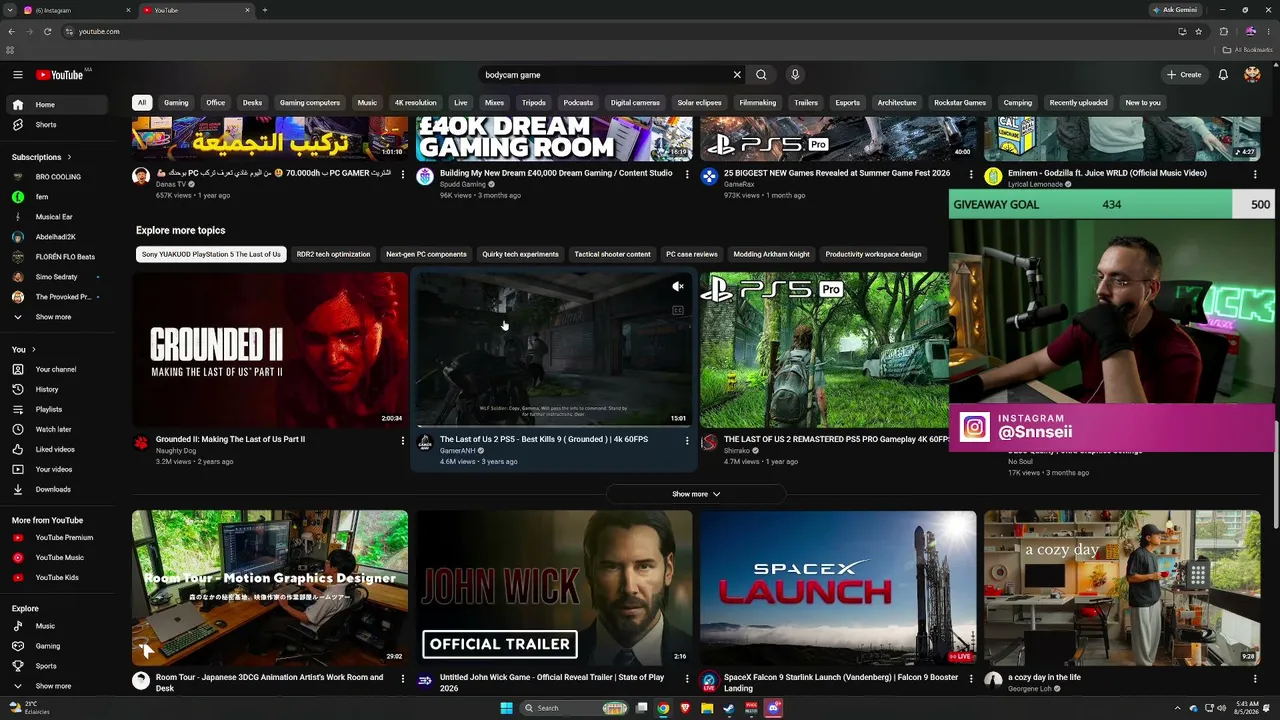Select the Next-gen PC components topic chip

(426, 254)
